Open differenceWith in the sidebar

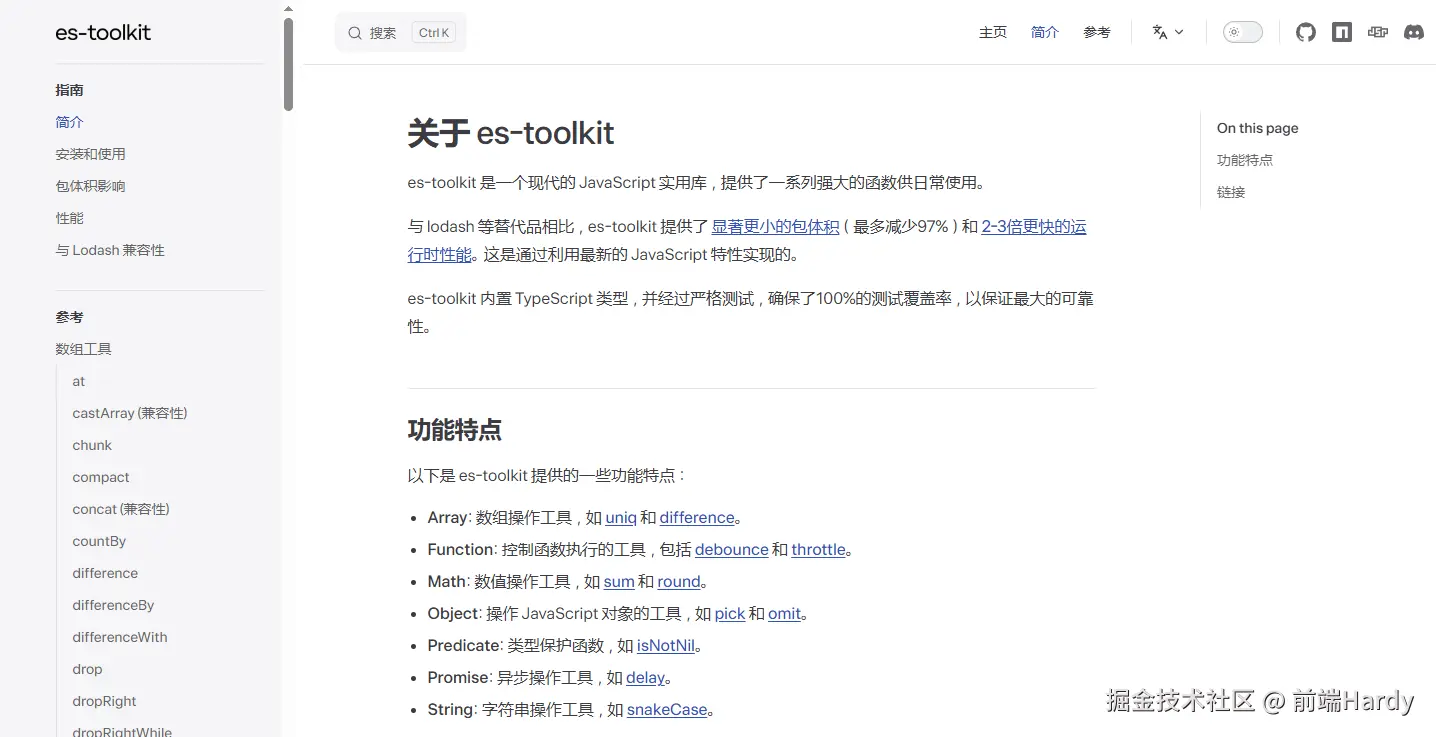coord(120,637)
